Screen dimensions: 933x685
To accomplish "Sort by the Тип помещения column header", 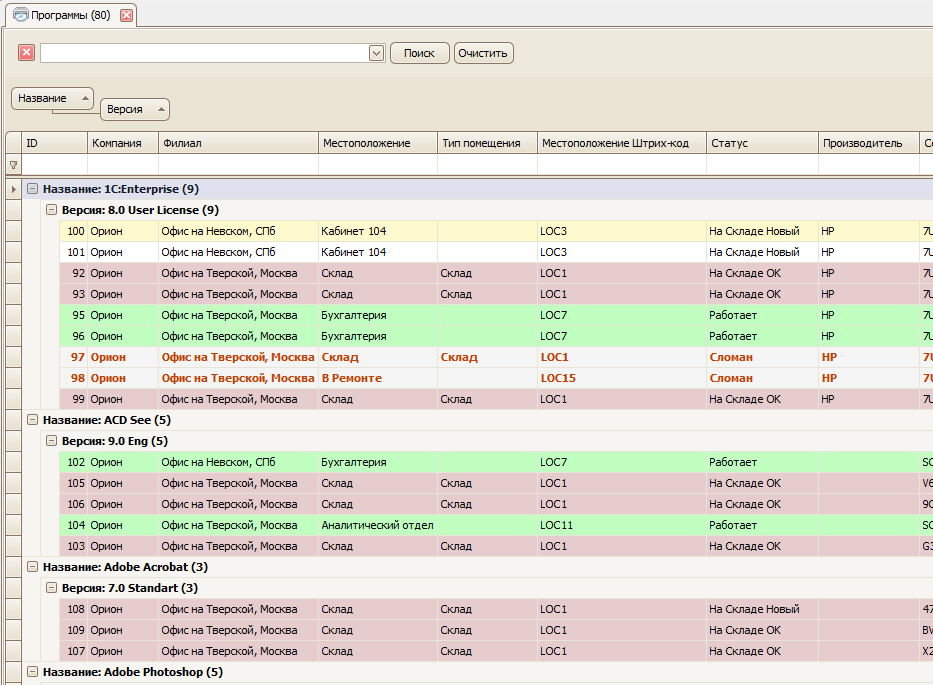I will pos(487,143).
